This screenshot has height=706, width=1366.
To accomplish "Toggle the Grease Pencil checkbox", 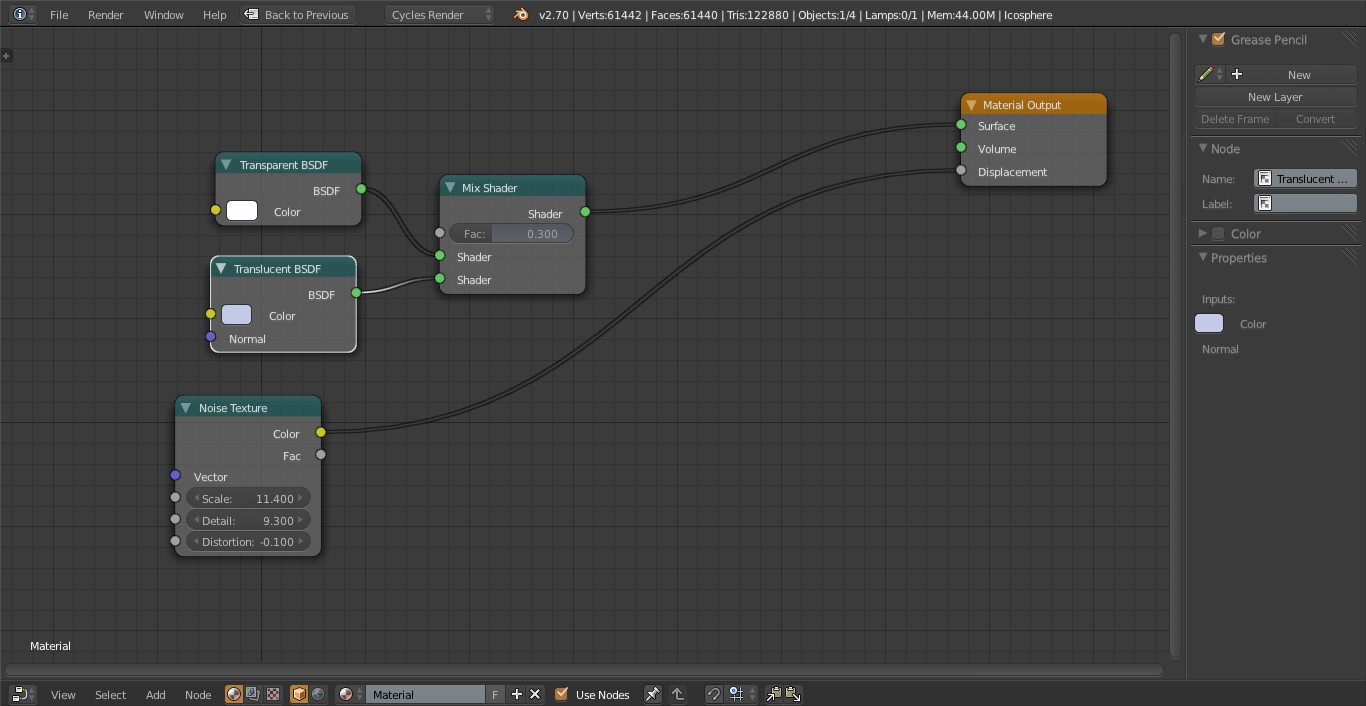I will pos(1218,39).
